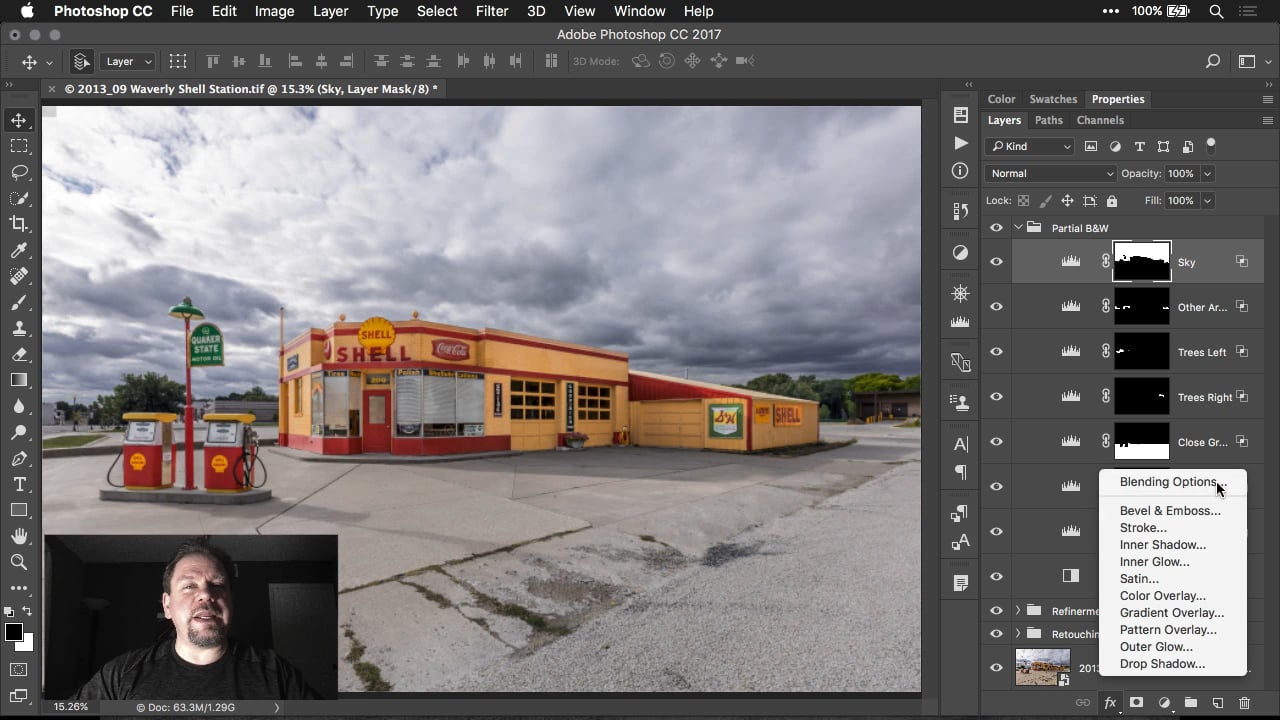
Task: Hide the Sky layer
Action: tap(996, 262)
